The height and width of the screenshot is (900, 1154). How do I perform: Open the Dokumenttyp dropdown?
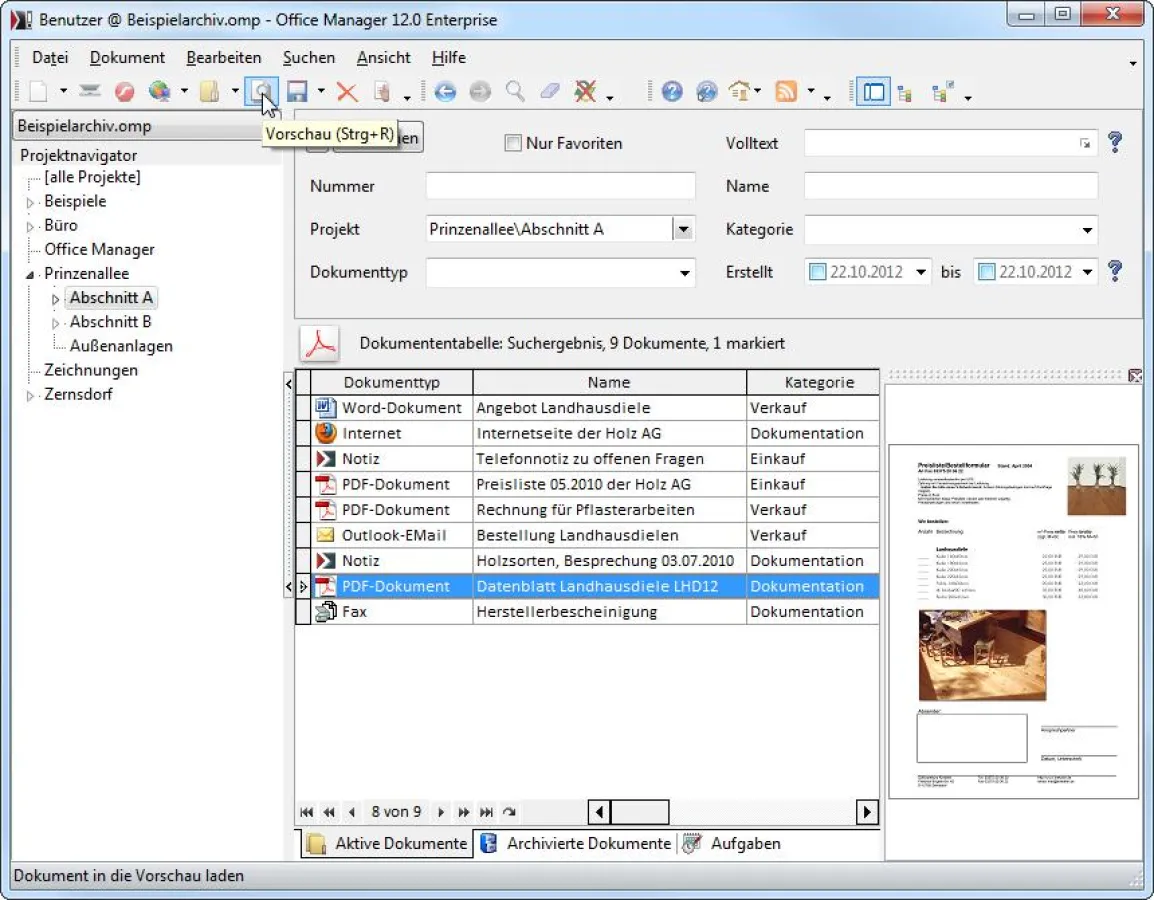point(684,272)
